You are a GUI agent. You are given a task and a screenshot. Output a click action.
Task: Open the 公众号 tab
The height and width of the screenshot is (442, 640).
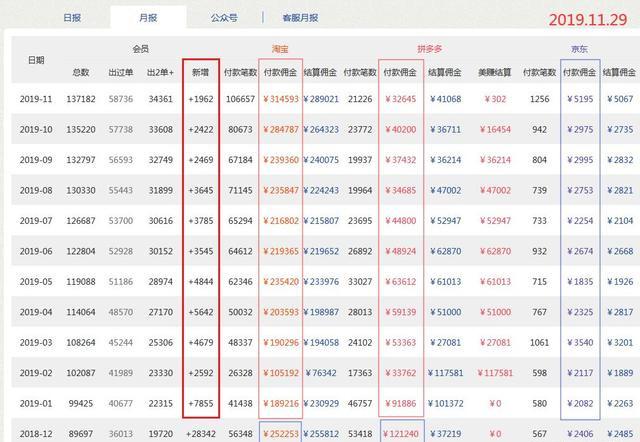pyautogui.click(x=224, y=18)
